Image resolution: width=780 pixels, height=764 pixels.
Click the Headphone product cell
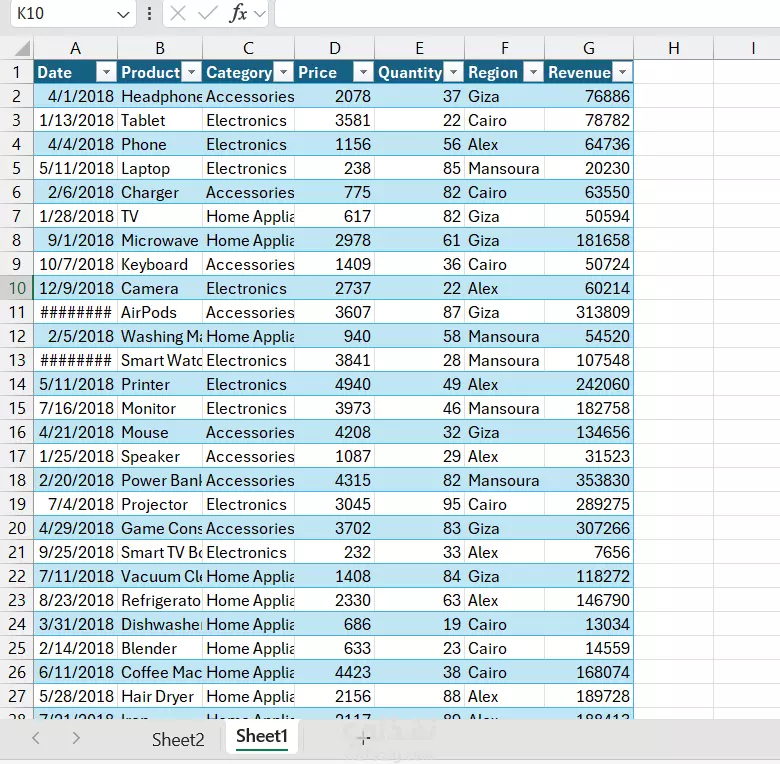(x=160, y=96)
